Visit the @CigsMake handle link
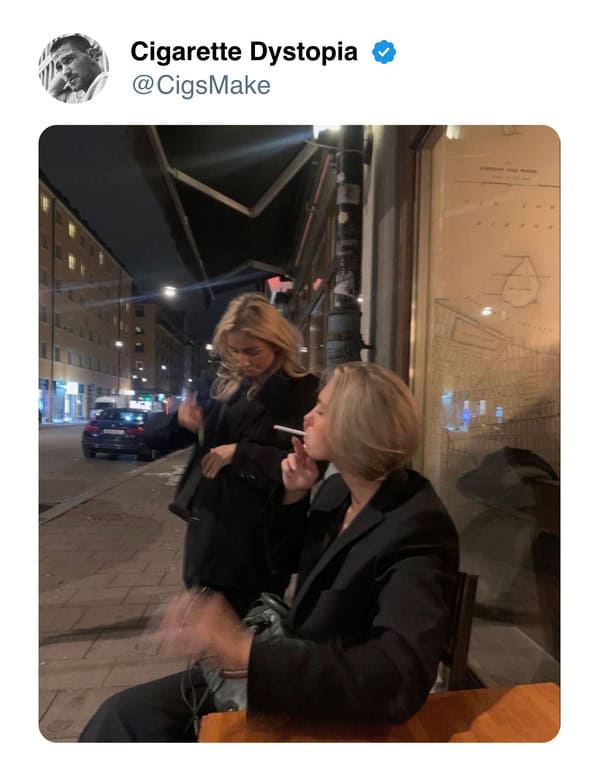Viewport: 599px width, 776px height. [201, 85]
